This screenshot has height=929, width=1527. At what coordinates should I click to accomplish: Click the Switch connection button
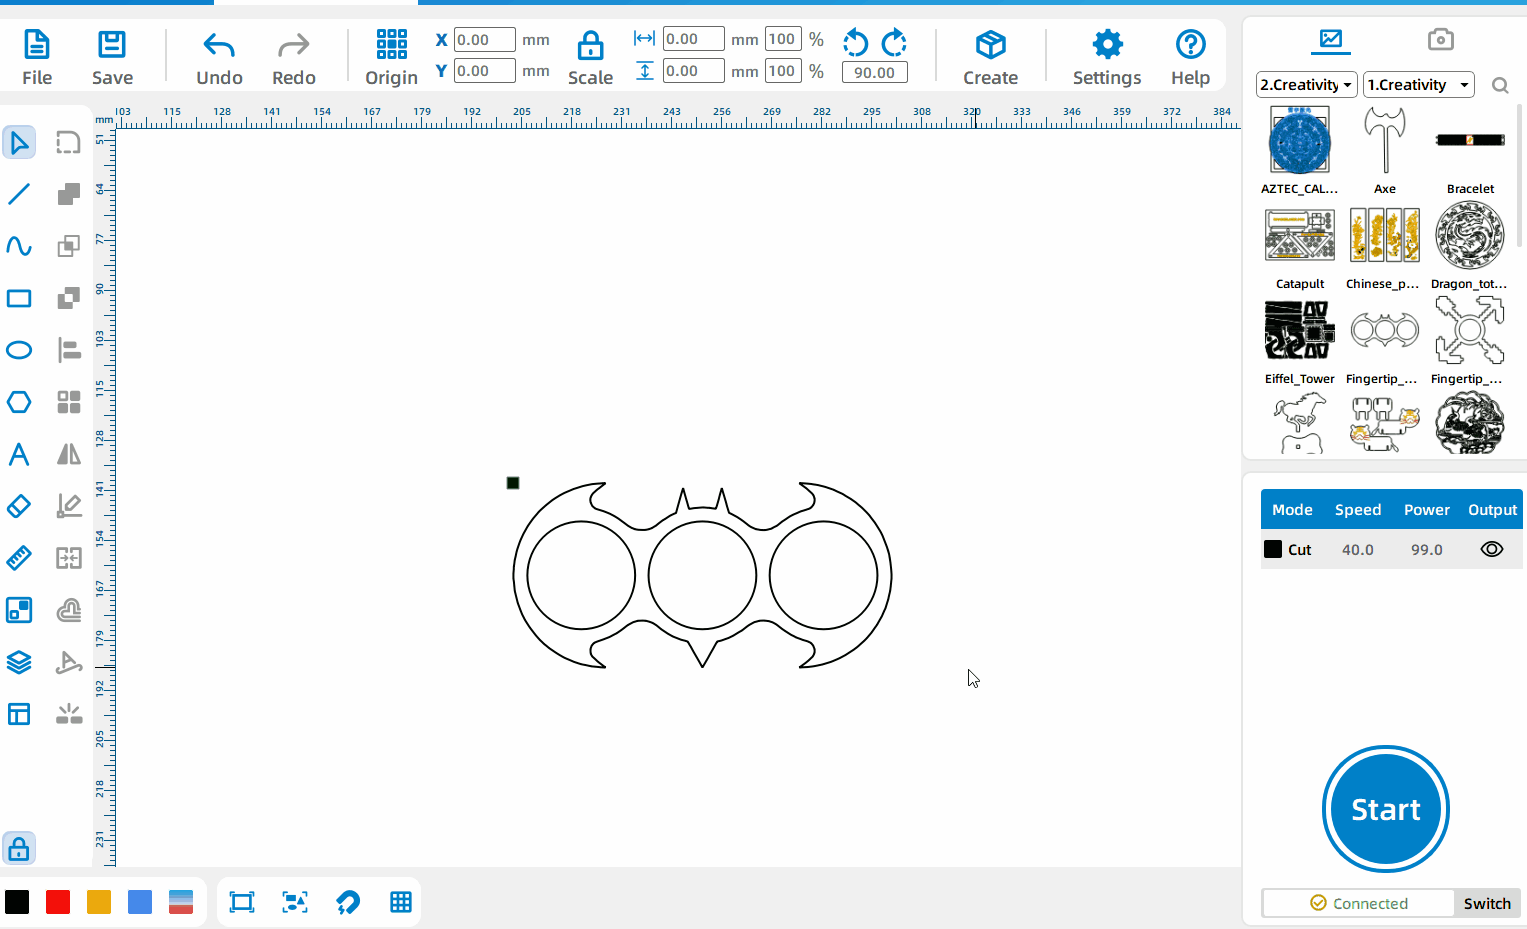click(x=1487, y=903)
